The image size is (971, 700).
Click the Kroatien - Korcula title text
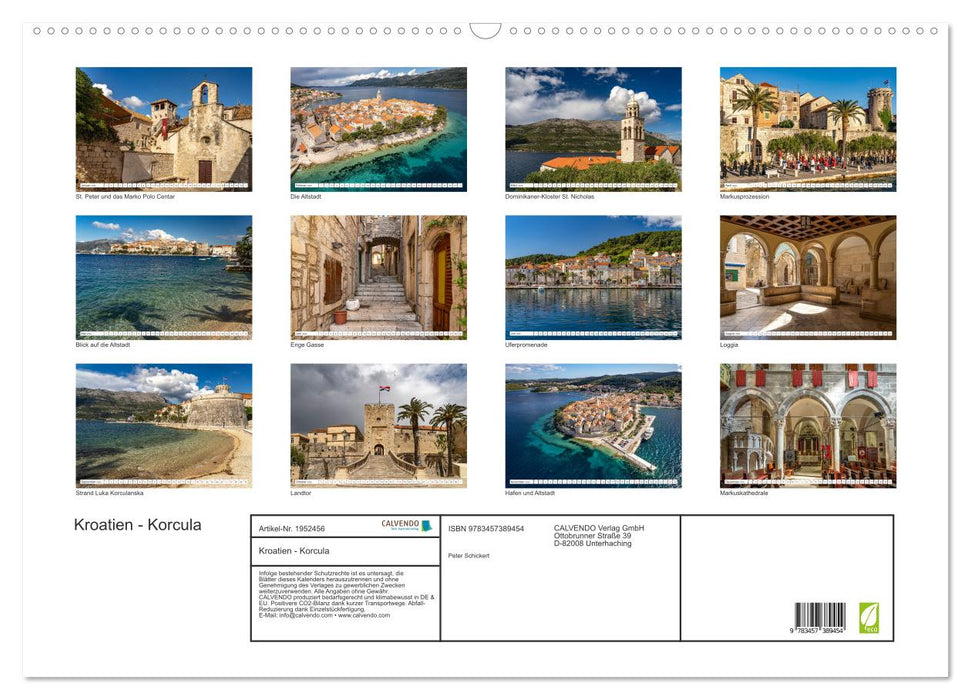click(135, 525)
